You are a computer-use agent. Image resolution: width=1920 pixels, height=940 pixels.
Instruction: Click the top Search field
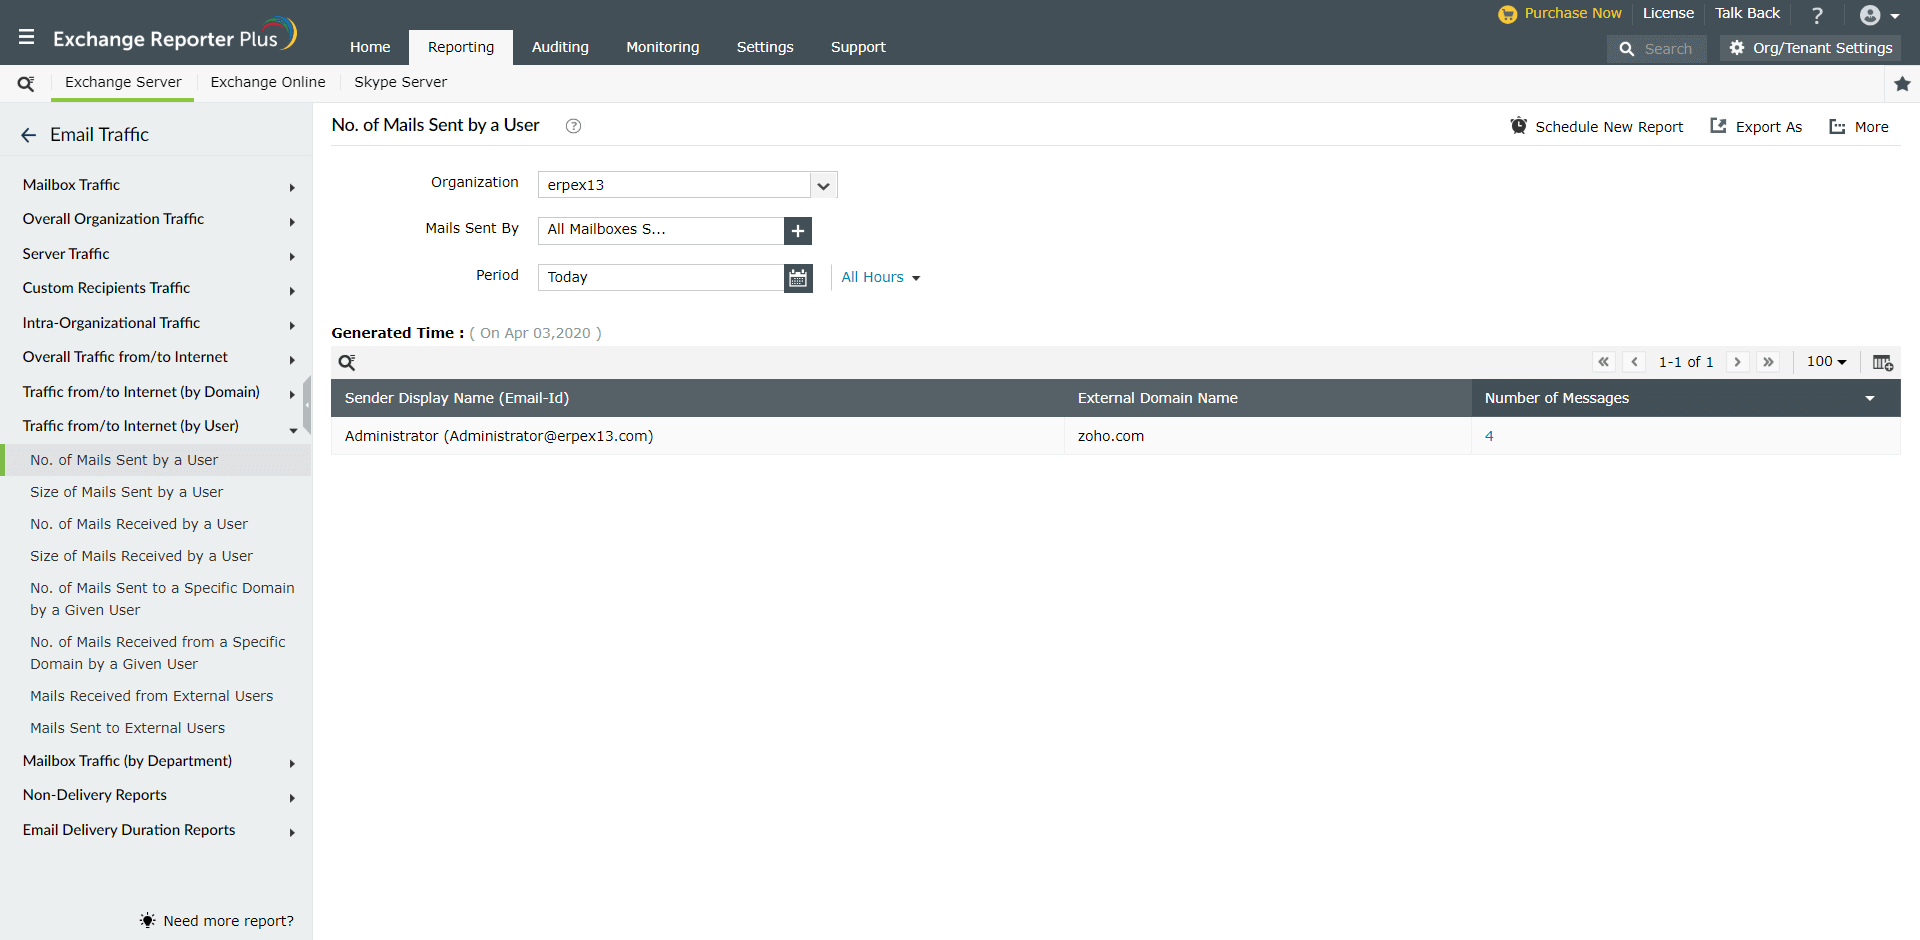(1657, 49)
